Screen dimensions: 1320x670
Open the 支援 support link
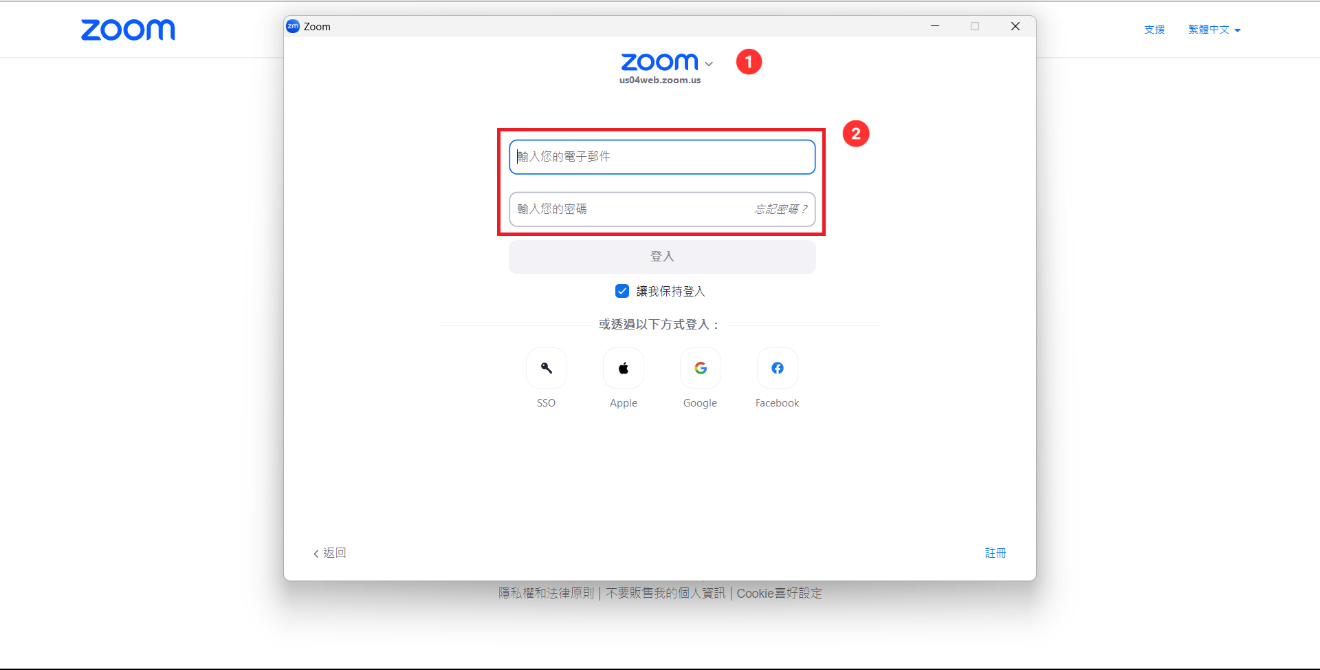[x=1154, y=30]
